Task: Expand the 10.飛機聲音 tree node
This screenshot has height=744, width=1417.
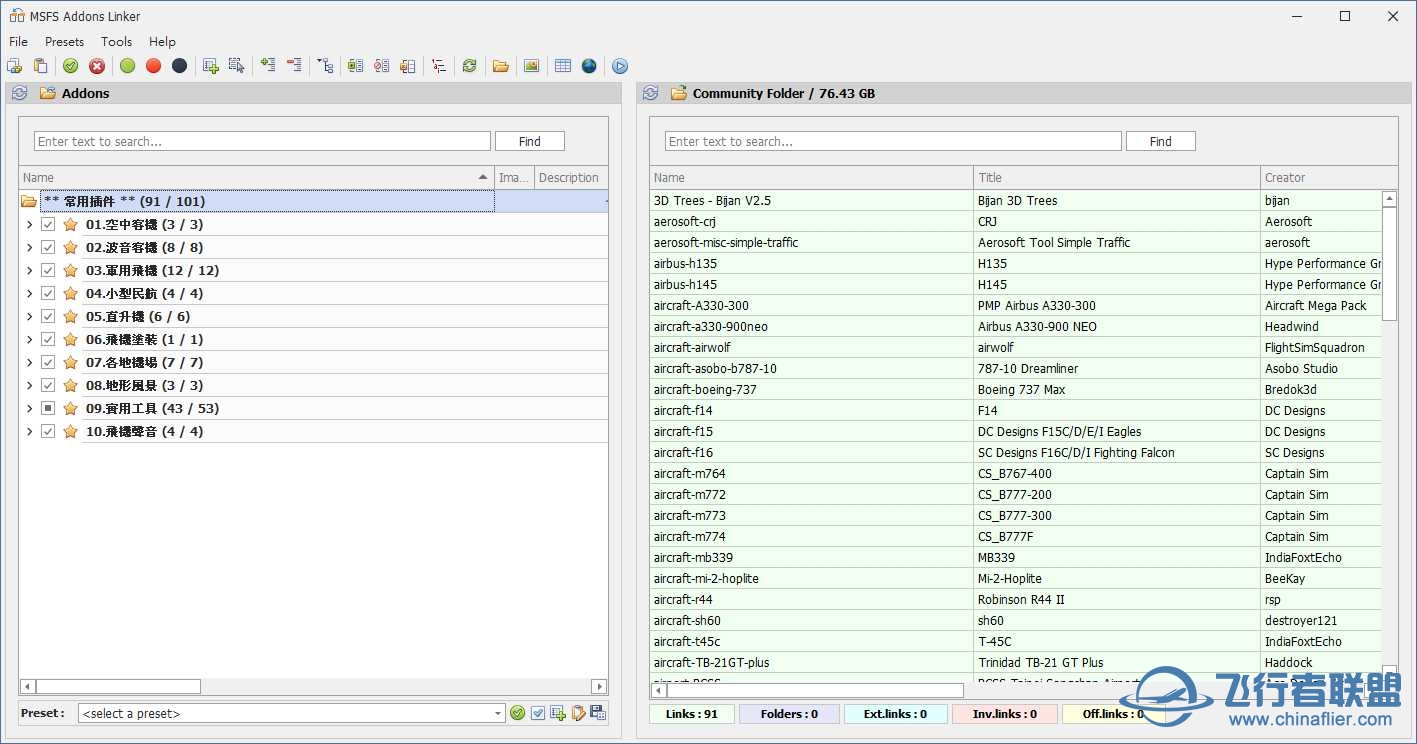Action: pyautogui.click(x=29, y=431)
